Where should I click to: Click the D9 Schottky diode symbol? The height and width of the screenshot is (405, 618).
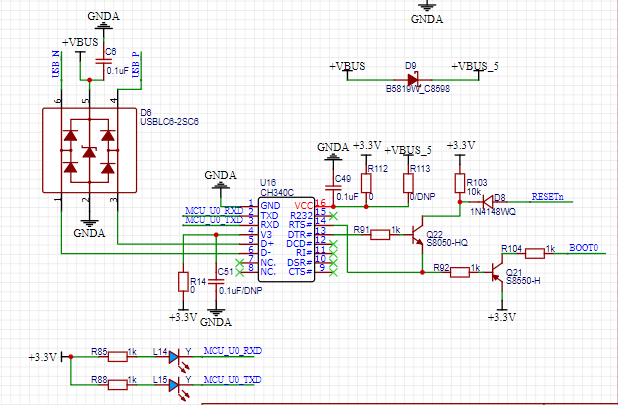point(411,78)
